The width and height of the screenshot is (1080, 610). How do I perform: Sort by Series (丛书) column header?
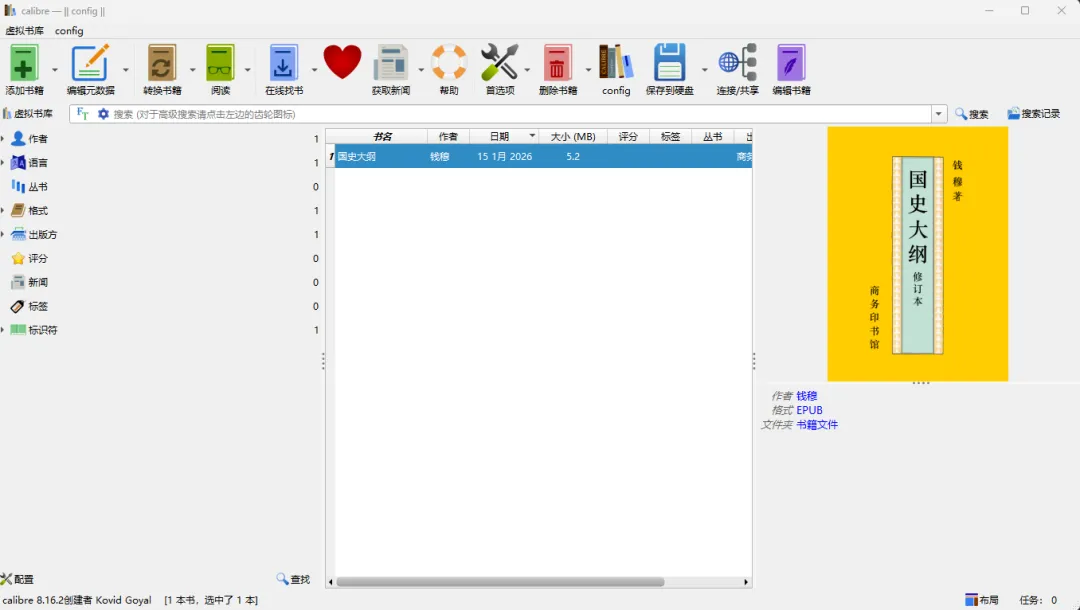click(x=713, y=136)
